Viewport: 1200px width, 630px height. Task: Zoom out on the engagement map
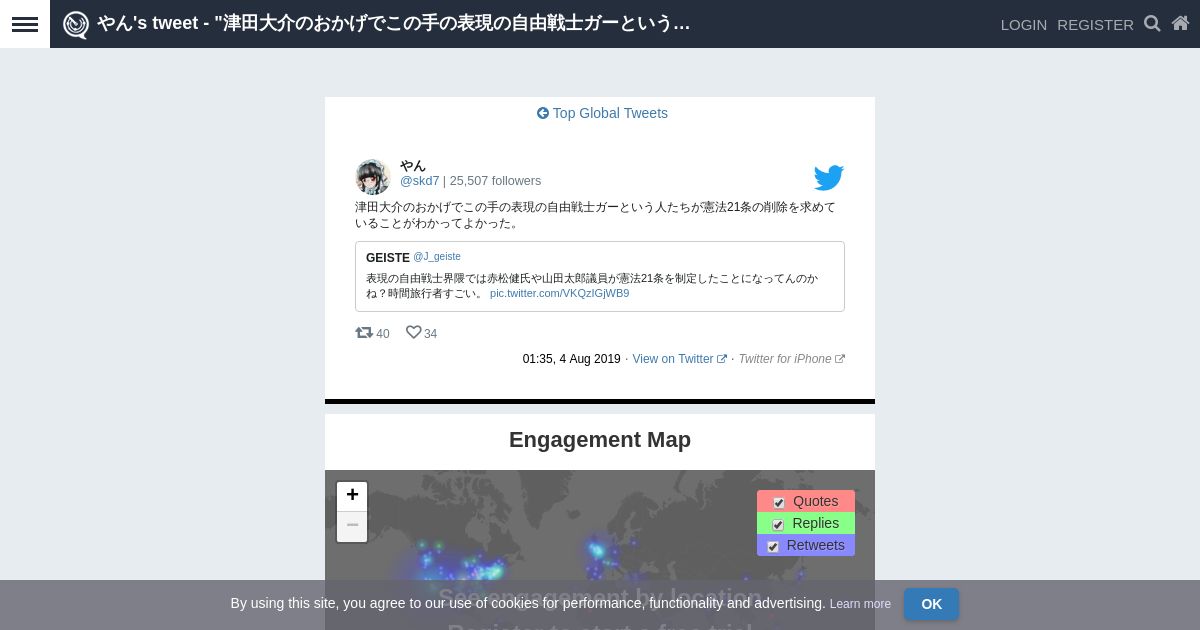352,527
